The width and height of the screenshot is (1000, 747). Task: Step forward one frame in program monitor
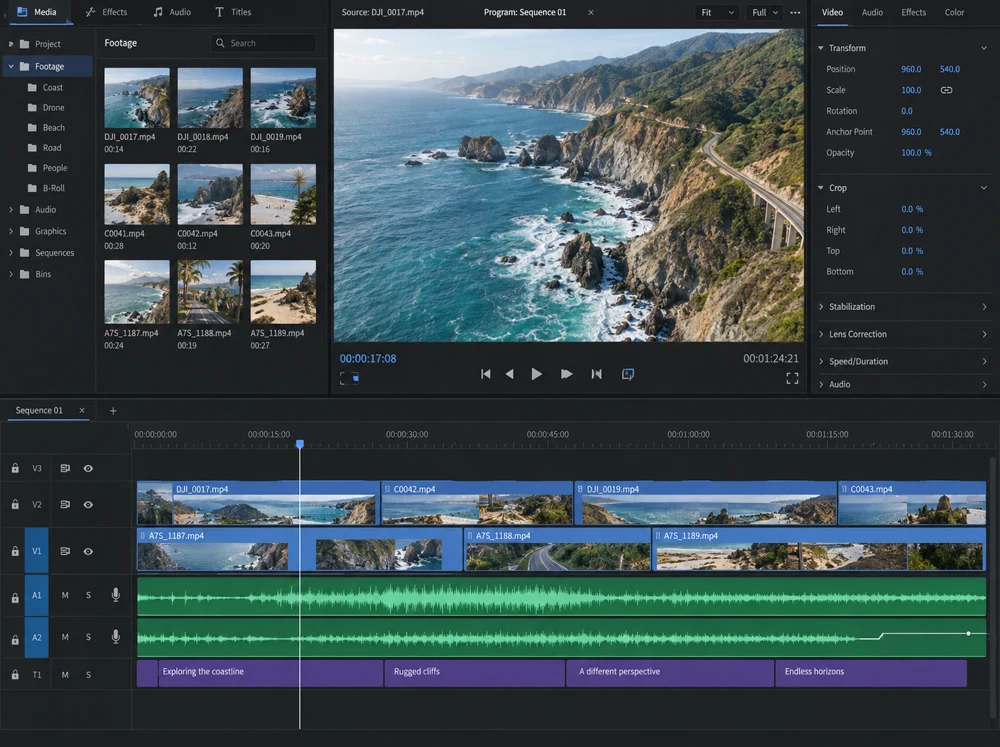[x=566, y=374]
